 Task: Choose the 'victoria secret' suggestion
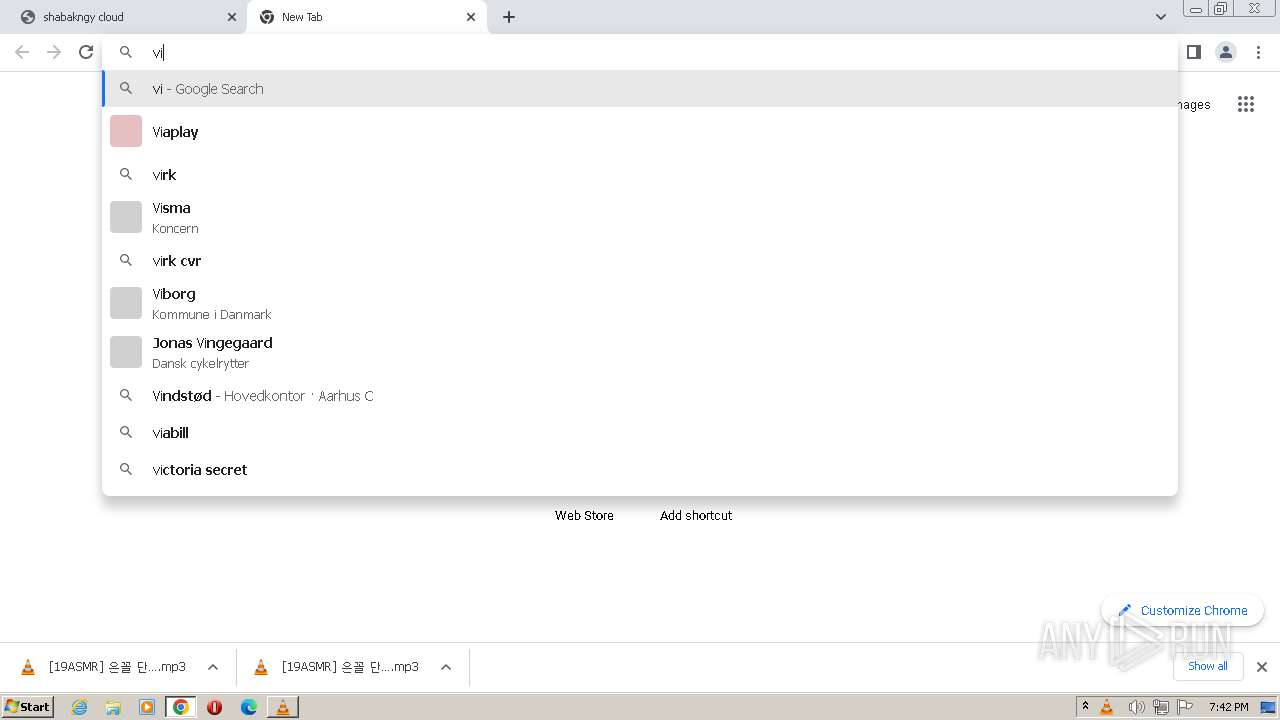[x=640, y=469]
